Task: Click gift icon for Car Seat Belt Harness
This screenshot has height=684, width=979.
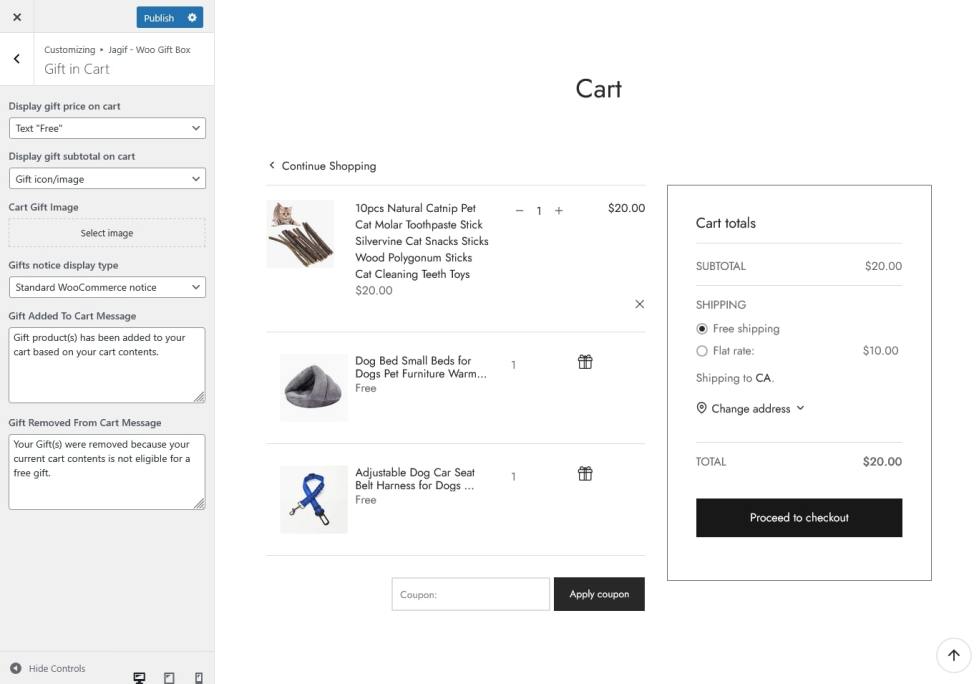Action: click(585, 474)
